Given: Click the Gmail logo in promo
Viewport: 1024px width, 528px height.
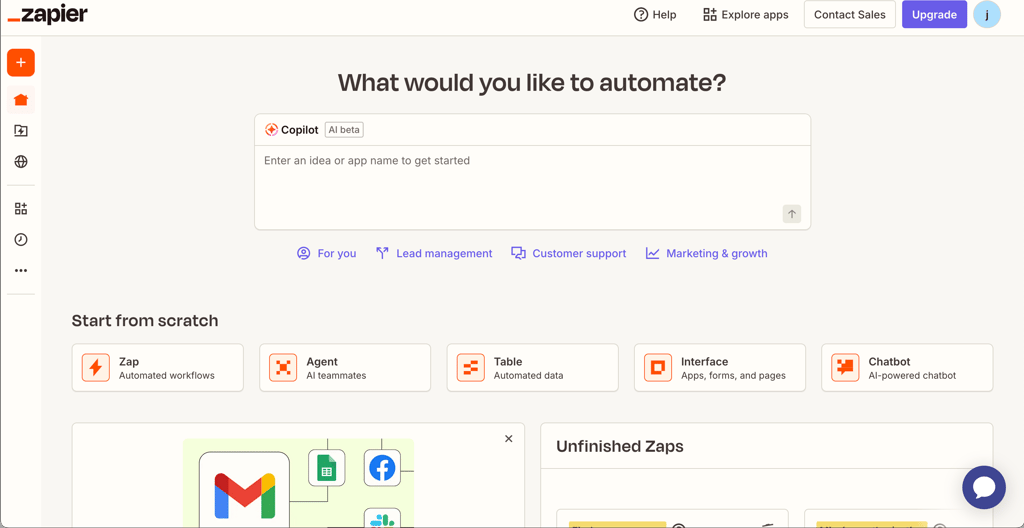Looking at the screenshot, I should click(x=244, y=495).
